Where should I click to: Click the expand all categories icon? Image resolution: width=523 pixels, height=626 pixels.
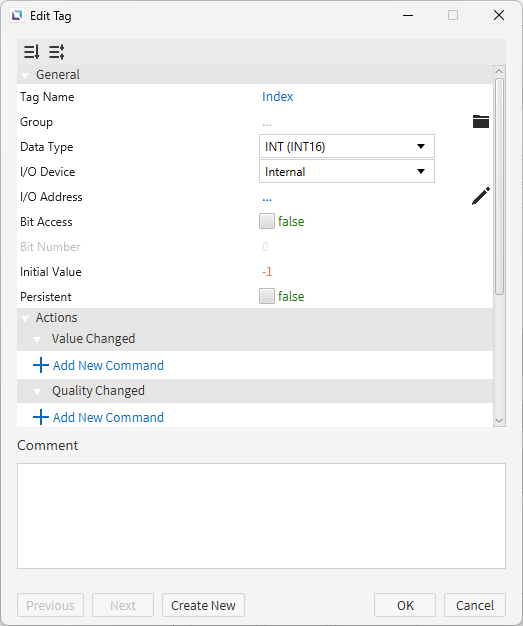[57, 52]
